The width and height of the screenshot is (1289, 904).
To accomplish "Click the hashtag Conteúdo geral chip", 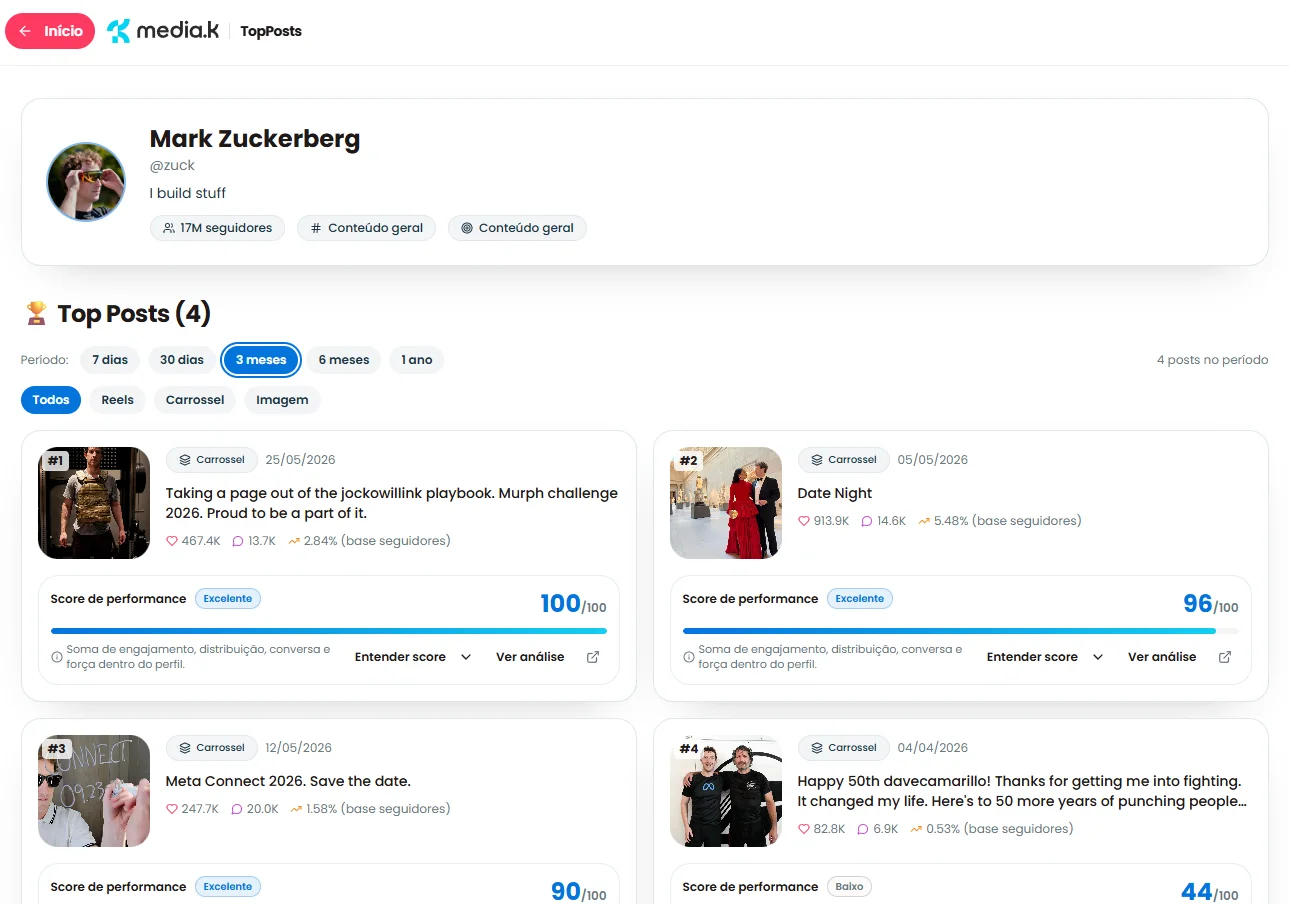I will tap(366, 228).
